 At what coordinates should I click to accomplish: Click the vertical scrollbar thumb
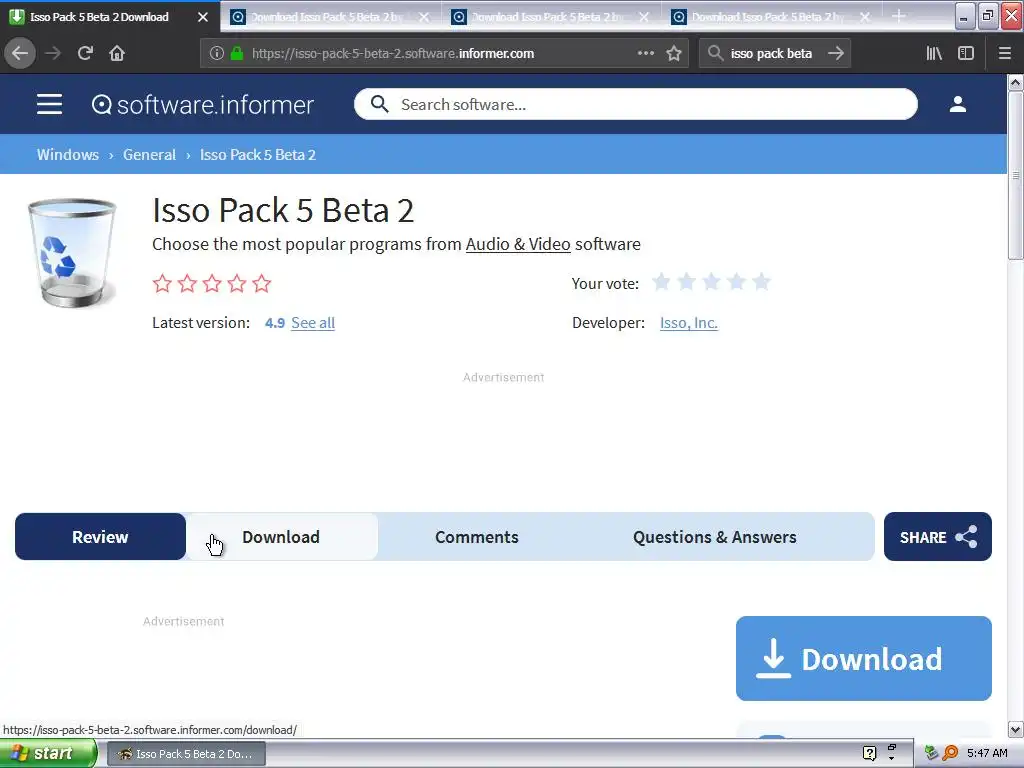[1015, 175]
